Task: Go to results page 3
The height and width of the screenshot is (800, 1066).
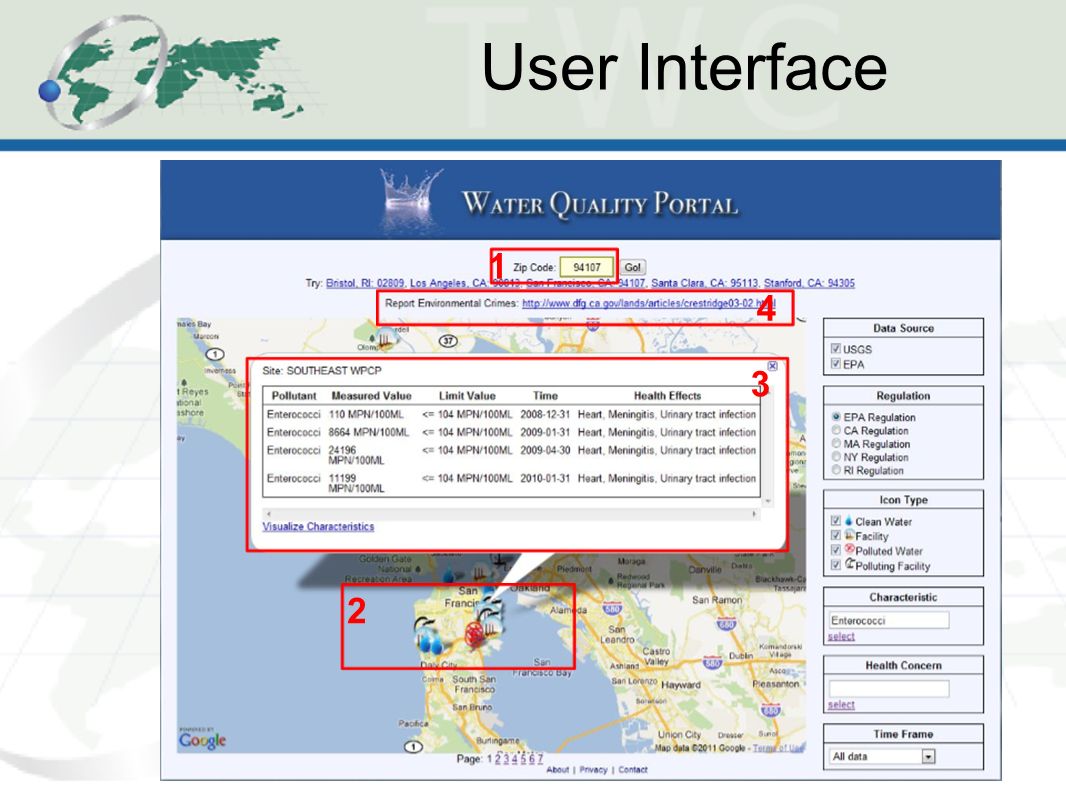Action: click(x=506, y=759)
